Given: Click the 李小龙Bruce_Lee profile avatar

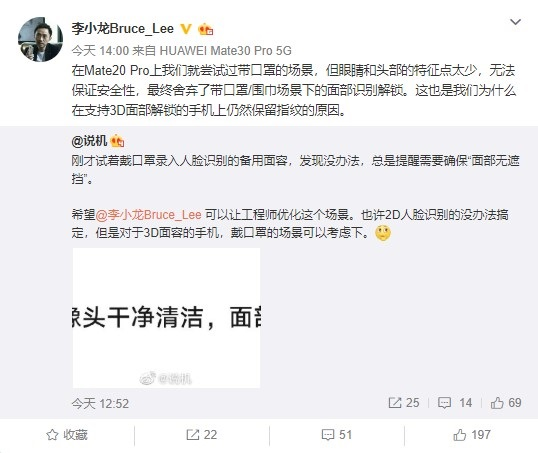Looking at the screenshot, I should (x=40, y=39).
